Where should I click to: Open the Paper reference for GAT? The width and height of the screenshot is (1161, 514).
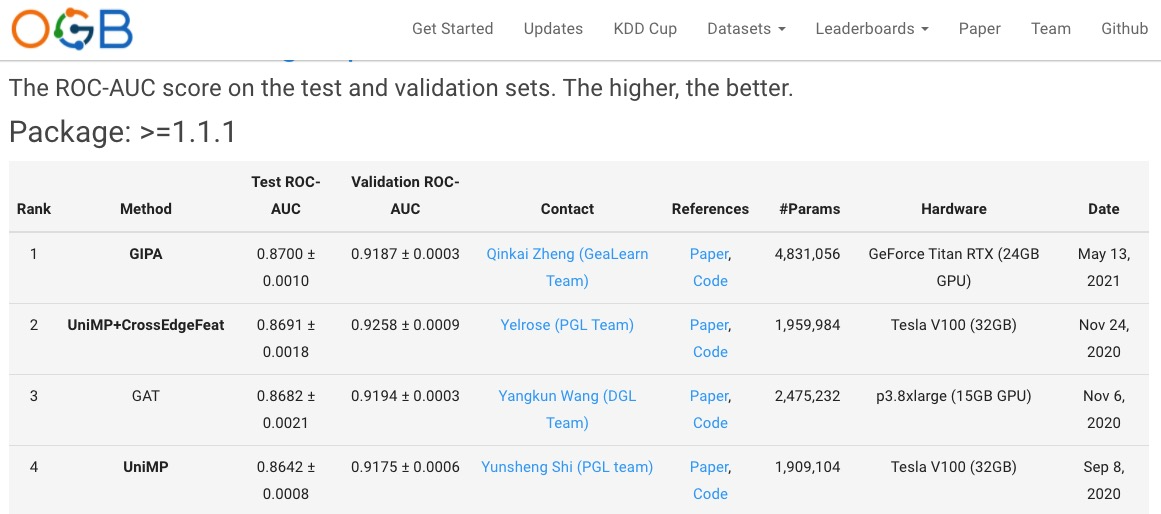pos(708,396)
